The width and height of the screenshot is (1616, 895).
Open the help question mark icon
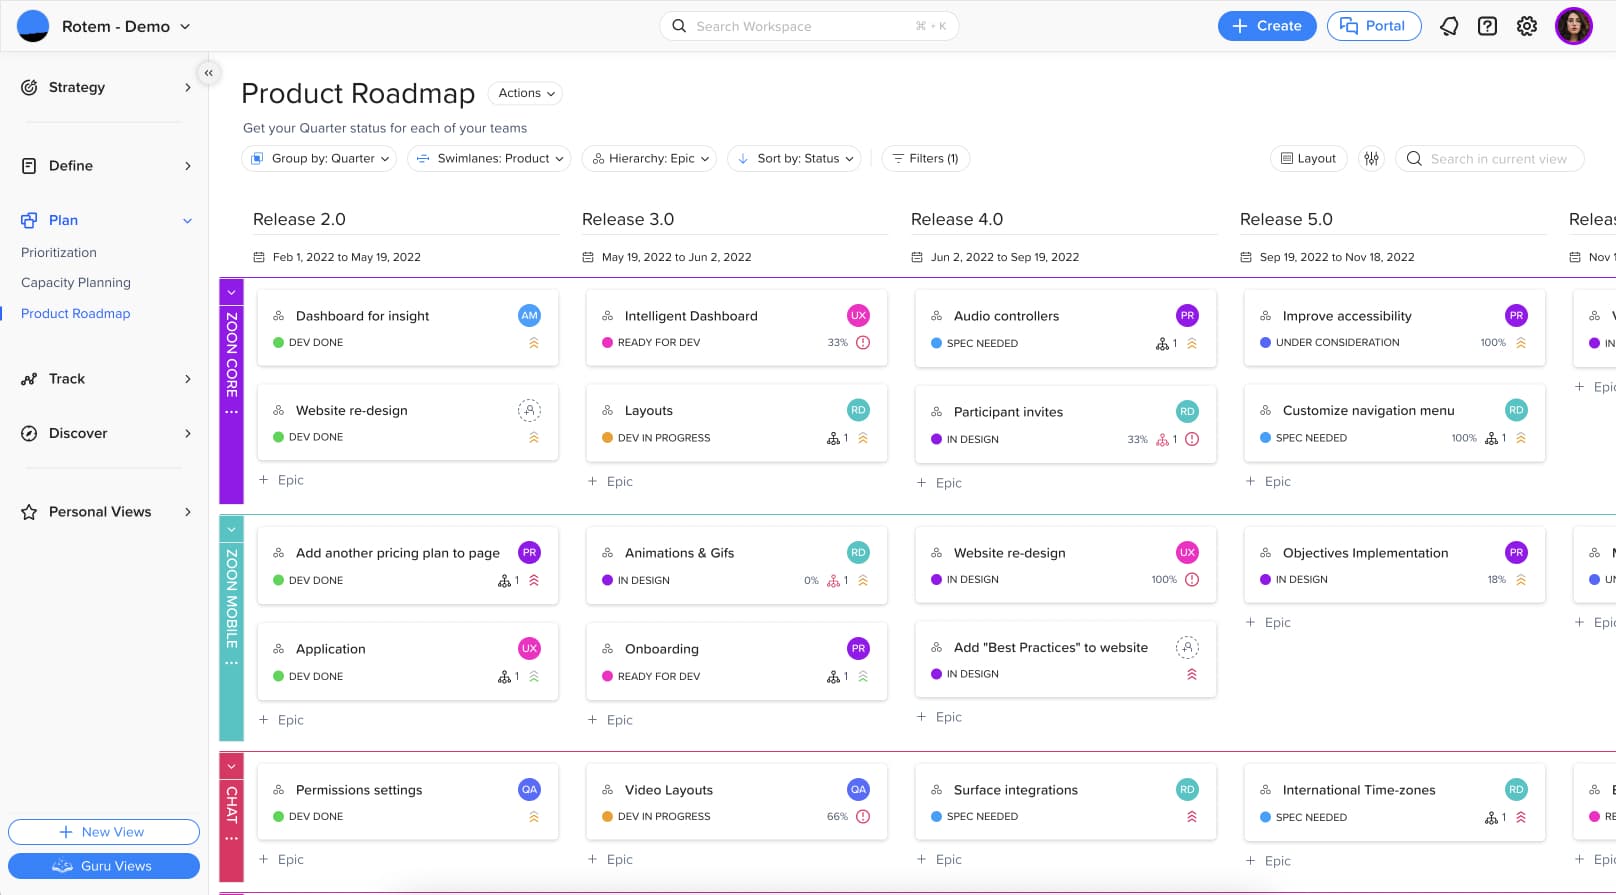click(x=1488, y=26)
